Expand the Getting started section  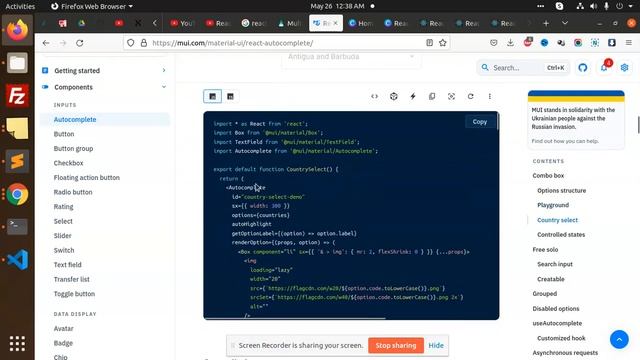[105, 71]
